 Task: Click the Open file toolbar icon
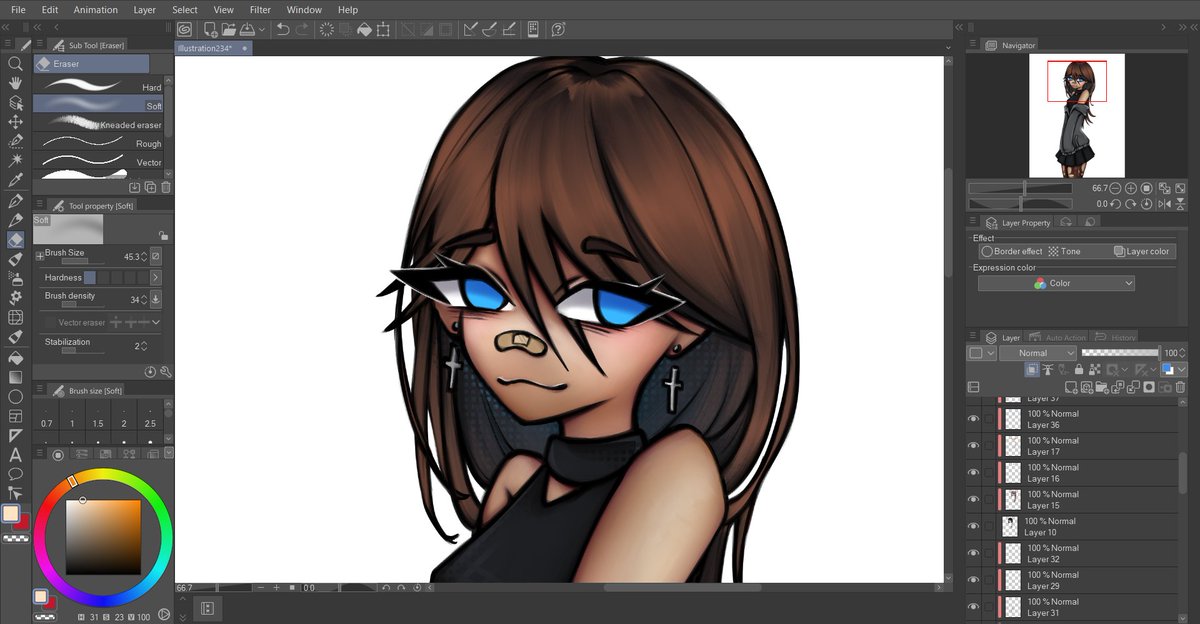point(229,30)
